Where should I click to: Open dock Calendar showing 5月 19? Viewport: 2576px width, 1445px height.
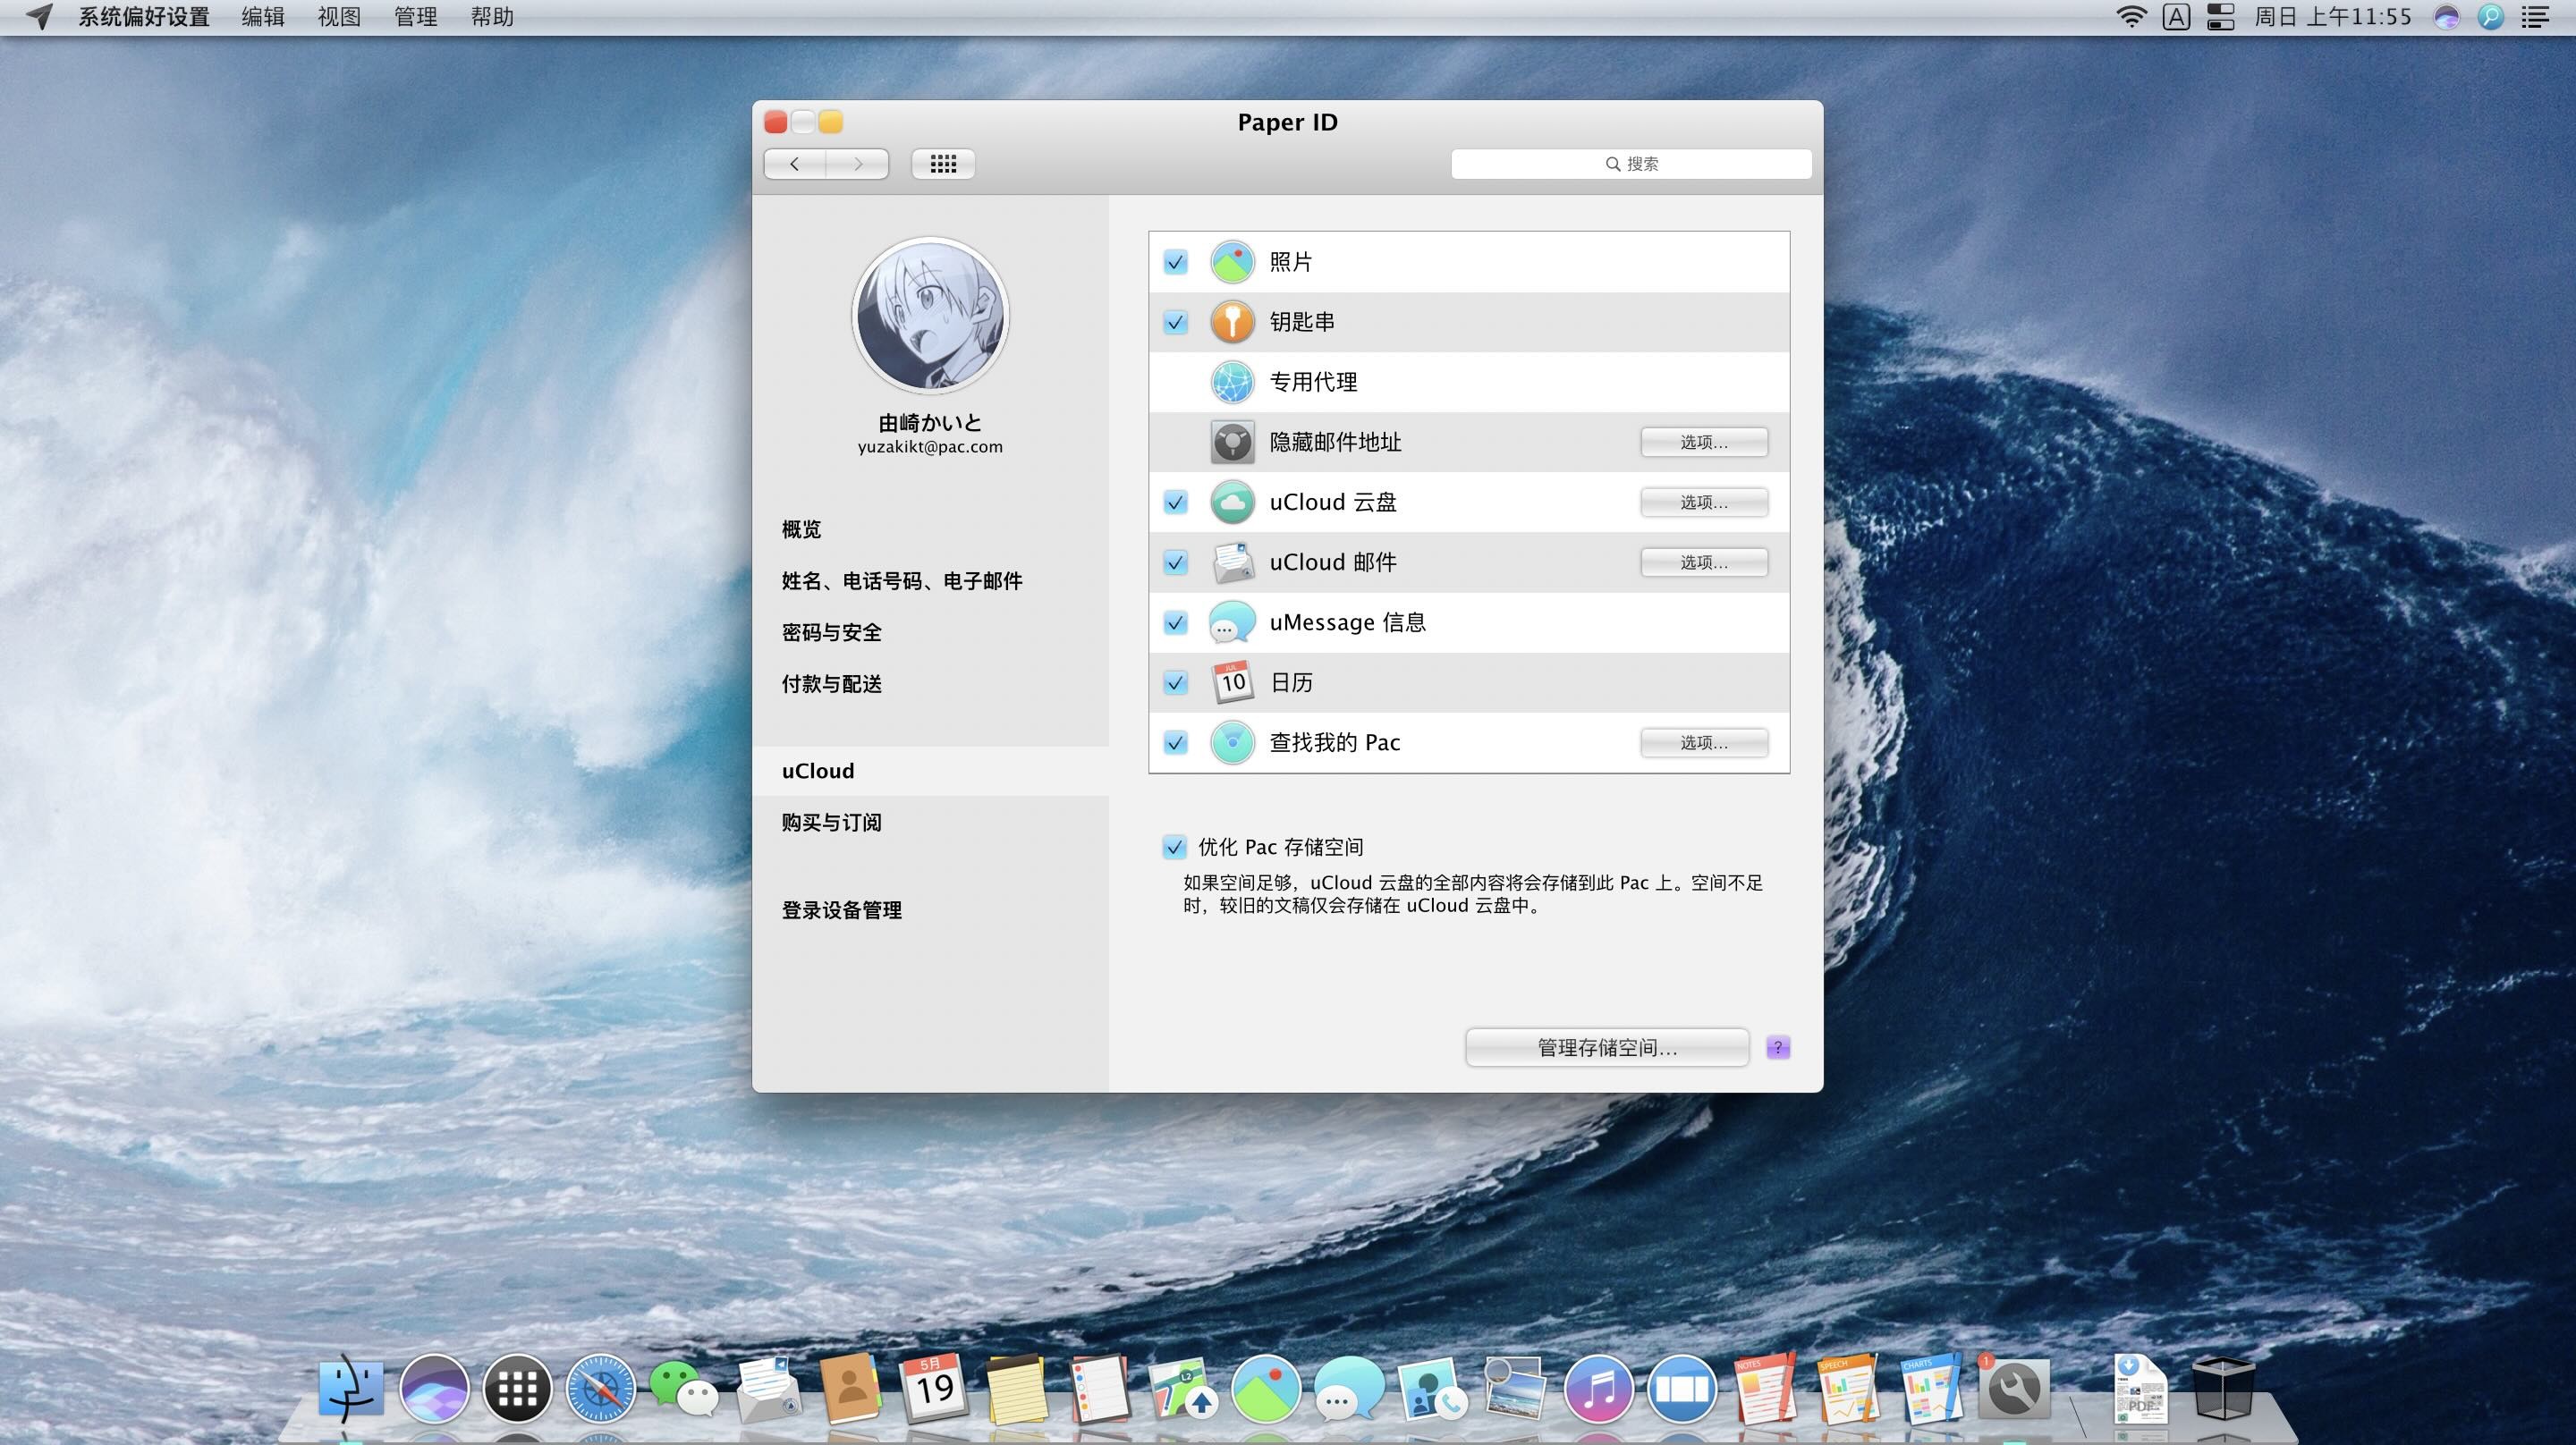(x=933, y=1388)
